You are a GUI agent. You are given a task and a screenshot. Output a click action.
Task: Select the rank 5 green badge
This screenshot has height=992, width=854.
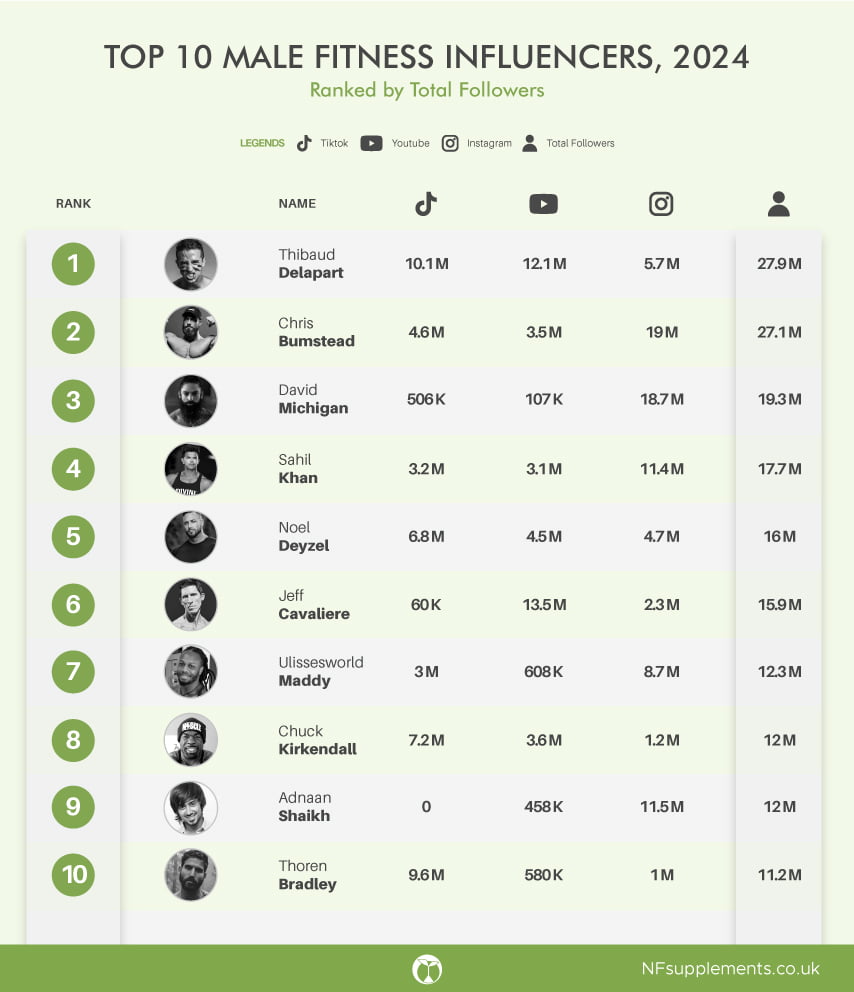[x=73, y=536]
